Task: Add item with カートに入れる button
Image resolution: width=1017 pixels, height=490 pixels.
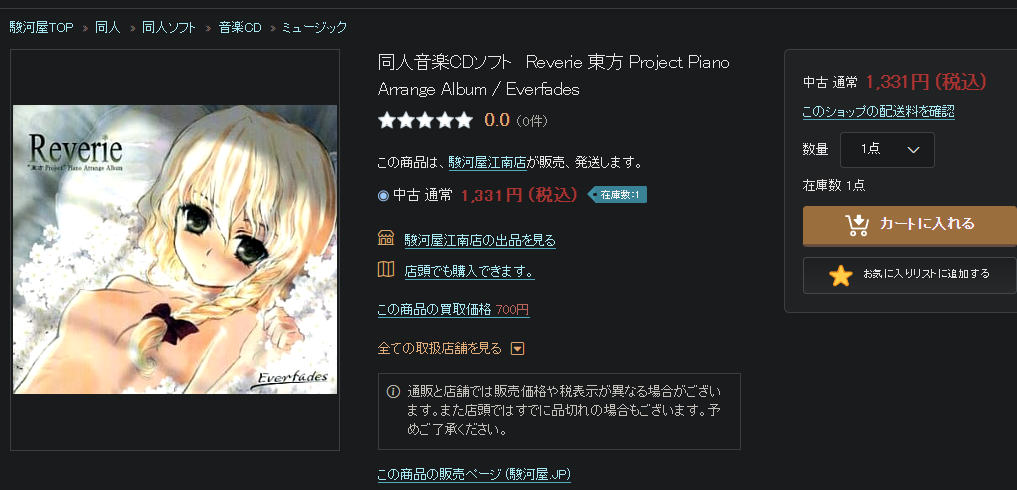Action: point(910,225)
